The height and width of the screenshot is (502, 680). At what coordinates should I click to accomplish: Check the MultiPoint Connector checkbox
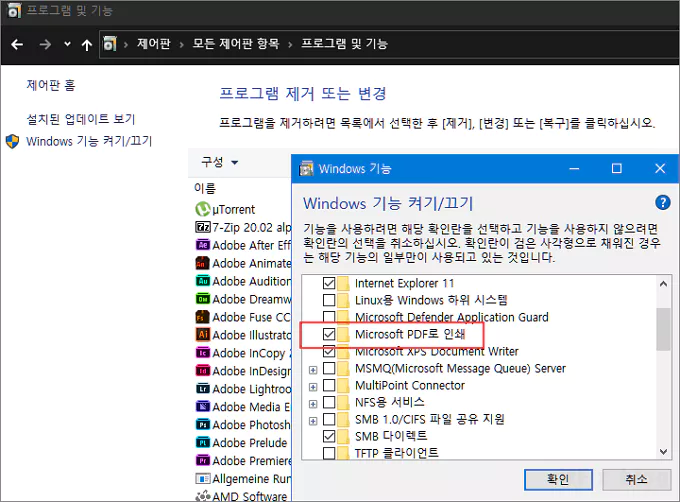(x=329, y=385)
